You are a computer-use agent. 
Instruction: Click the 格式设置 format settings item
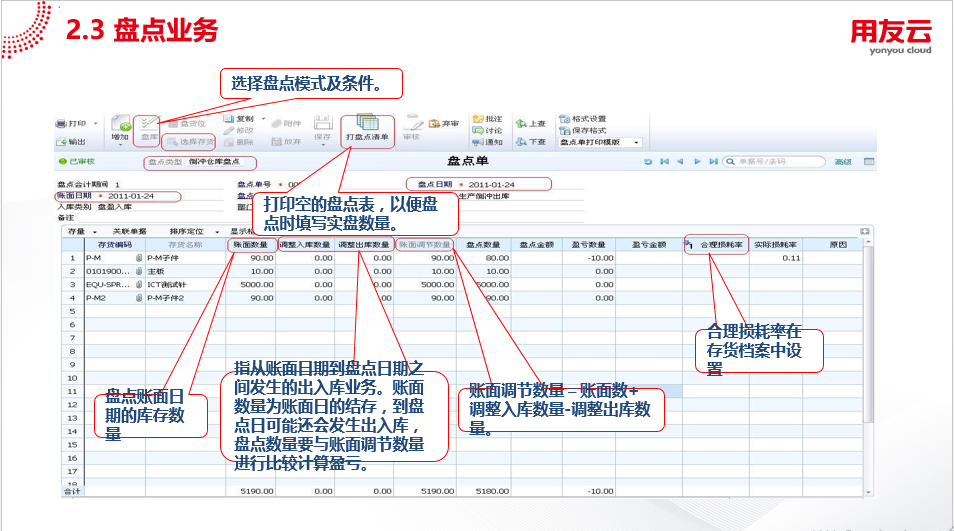pos(582,119)
